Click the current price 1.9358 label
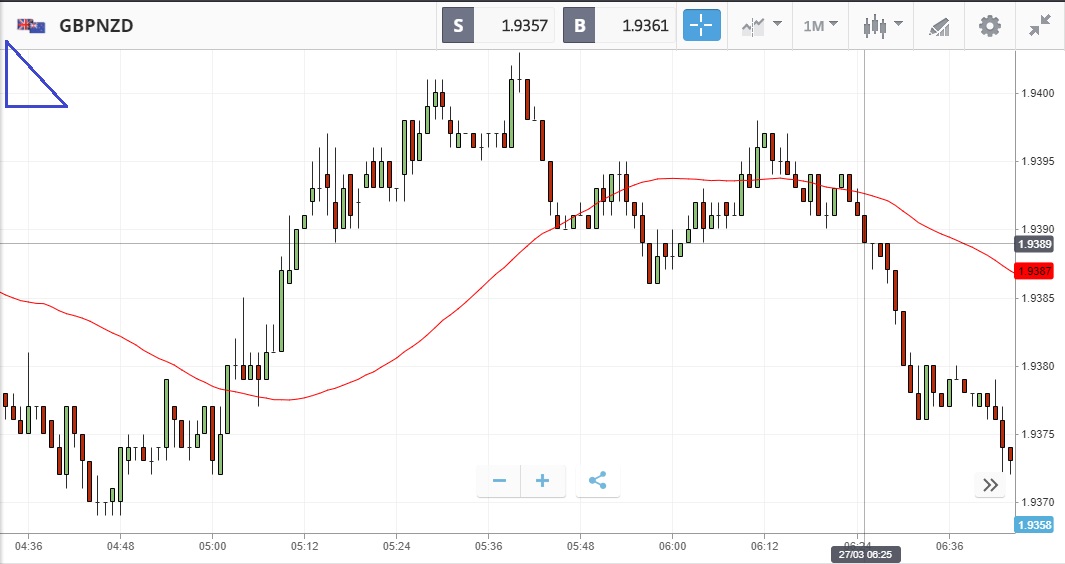Screen dimensions: 1065x564 tap(1033, 525)
